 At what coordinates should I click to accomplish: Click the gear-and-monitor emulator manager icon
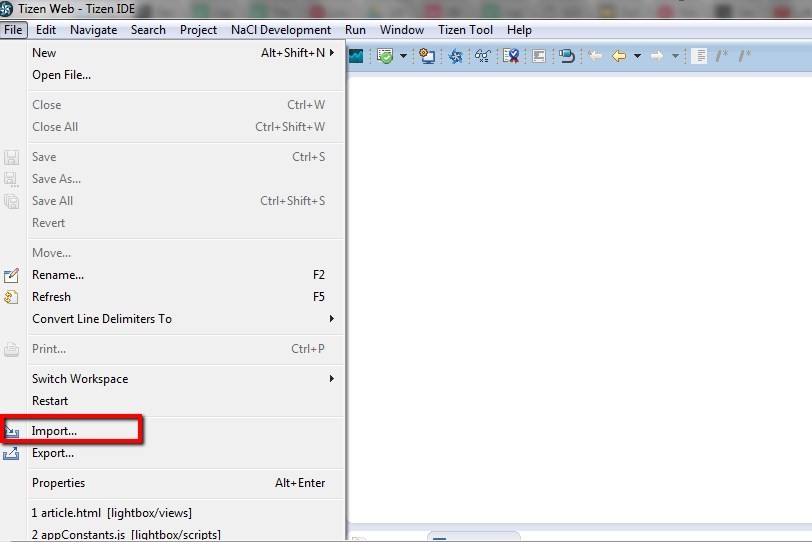(x=427, y=56)
